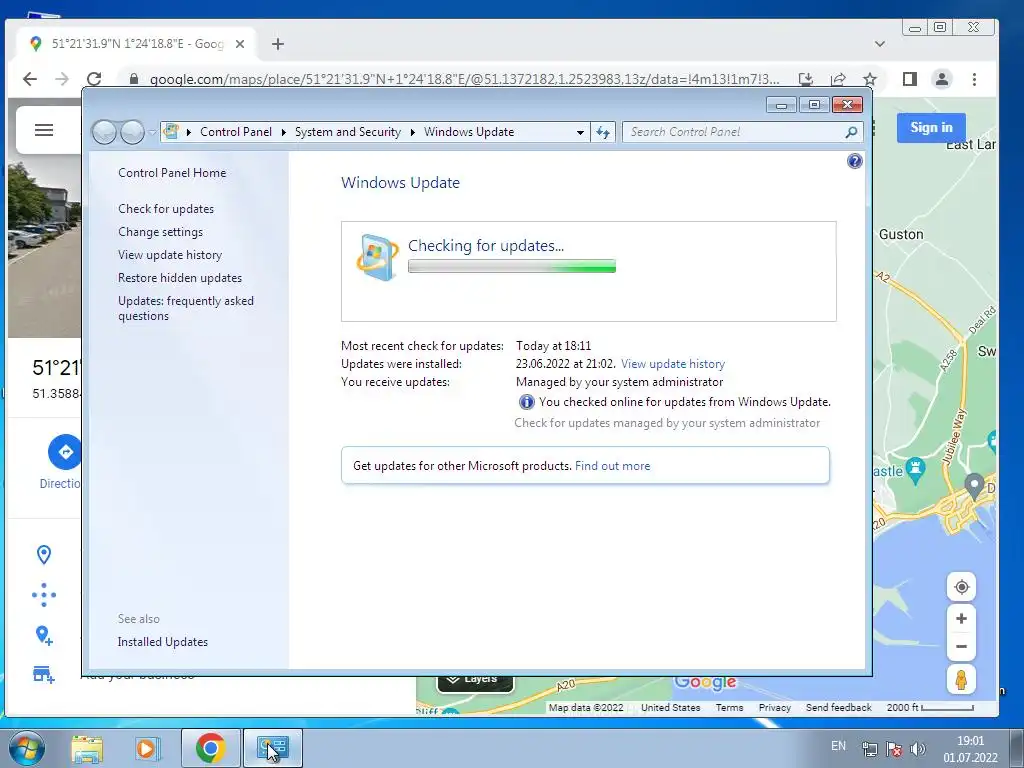Select the Google Maps Chrome tab
1024x768 pixels.
tap(134, 44)
